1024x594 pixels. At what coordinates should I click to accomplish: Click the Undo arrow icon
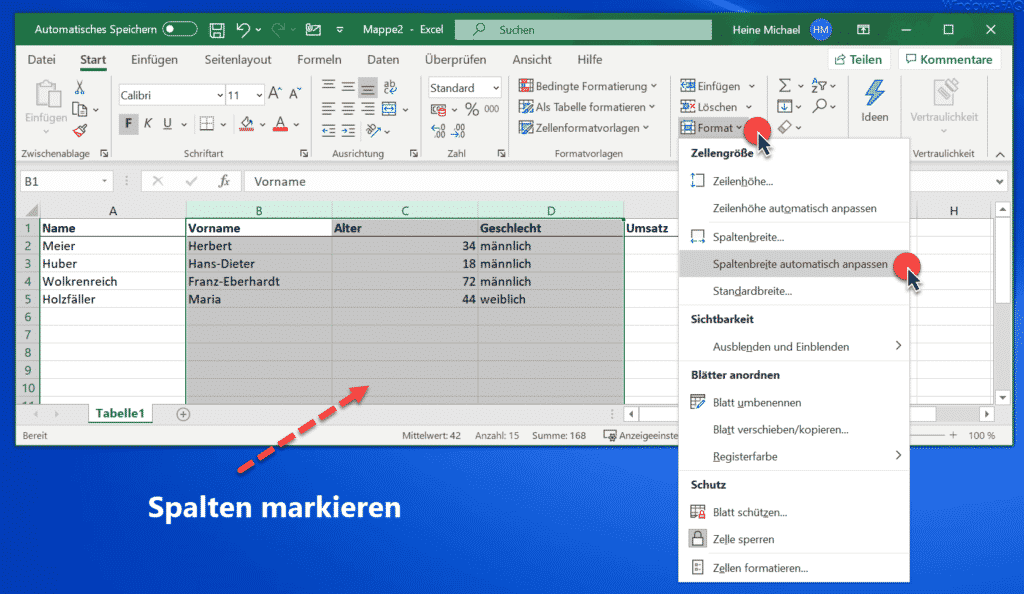(243, 29)
